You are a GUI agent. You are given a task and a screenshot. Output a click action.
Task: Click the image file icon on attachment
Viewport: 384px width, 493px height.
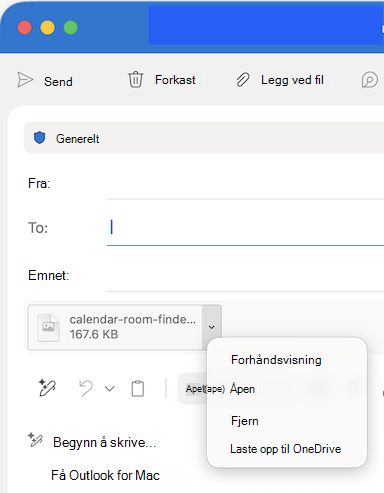click(x=49, y=327)
